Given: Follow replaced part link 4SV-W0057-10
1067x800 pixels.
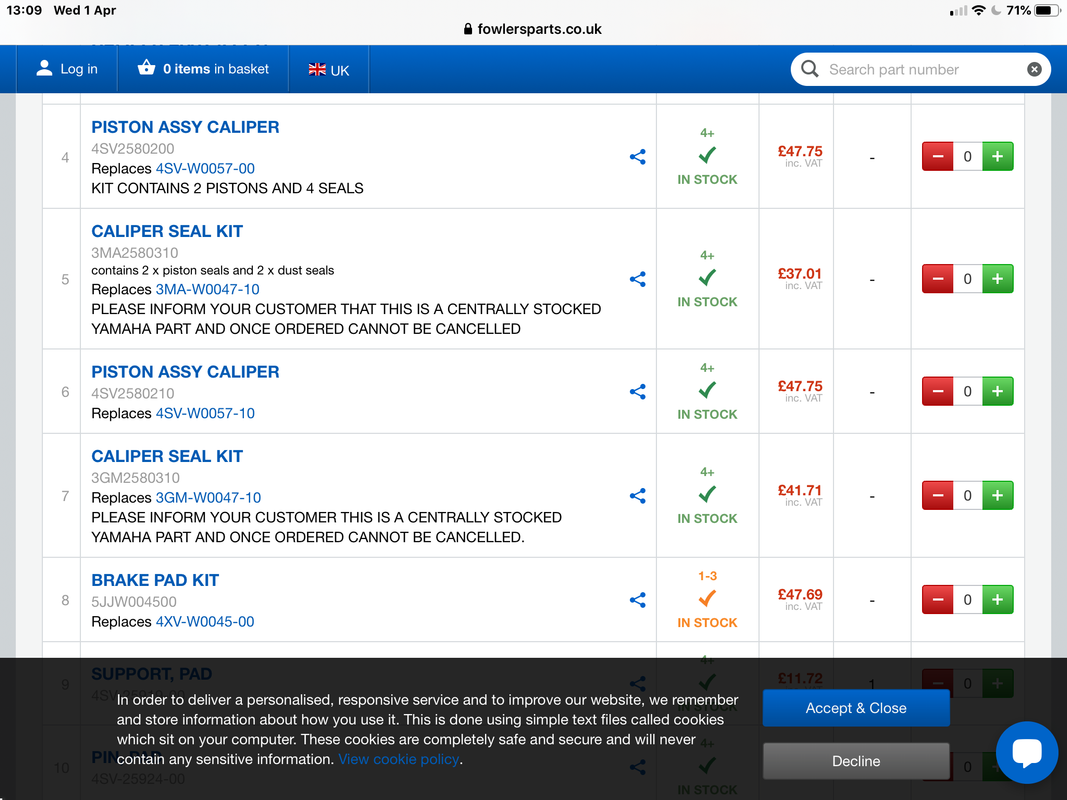Looking at the screenshot, I should pyautogui.click(x=206, y=413).
